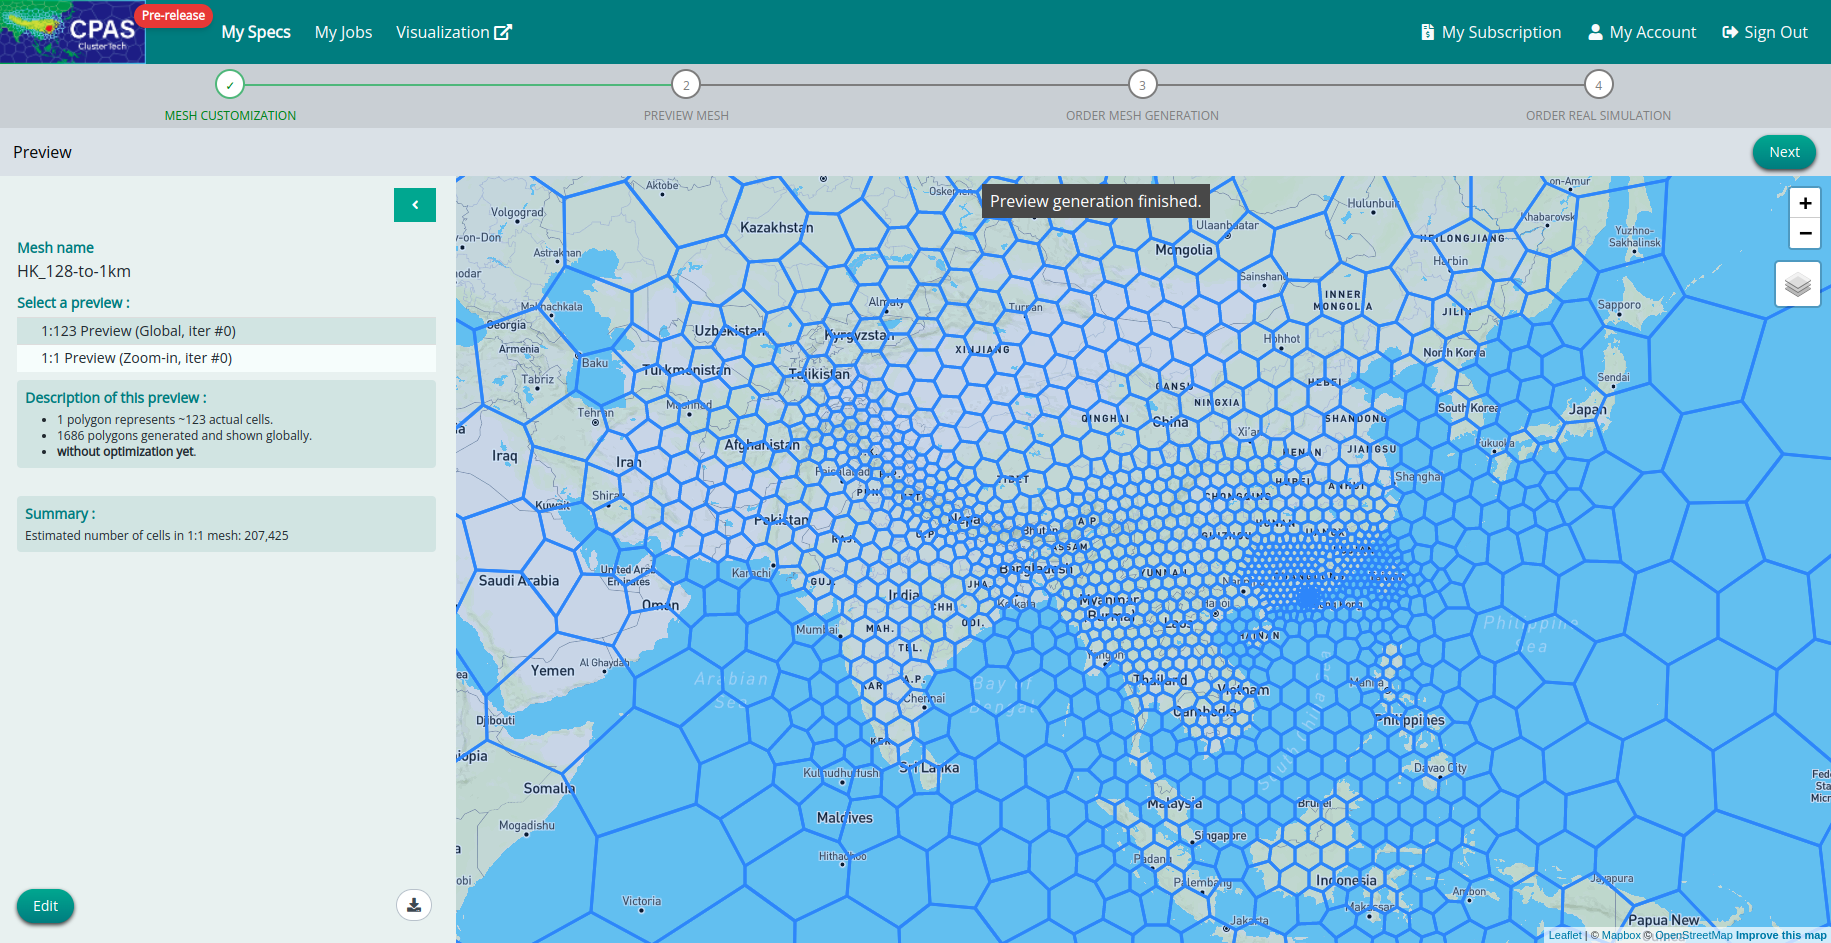This screenshot has width=1831, height=943.
Task: Click the Japan label on map
Action: pyautogui.click(x=1588, y=410)
